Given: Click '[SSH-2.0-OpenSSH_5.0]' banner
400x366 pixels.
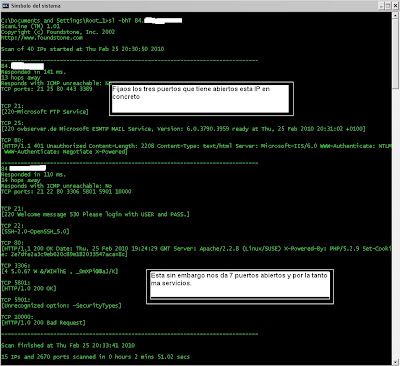Looking at the screenshot, I should point(35,231).
